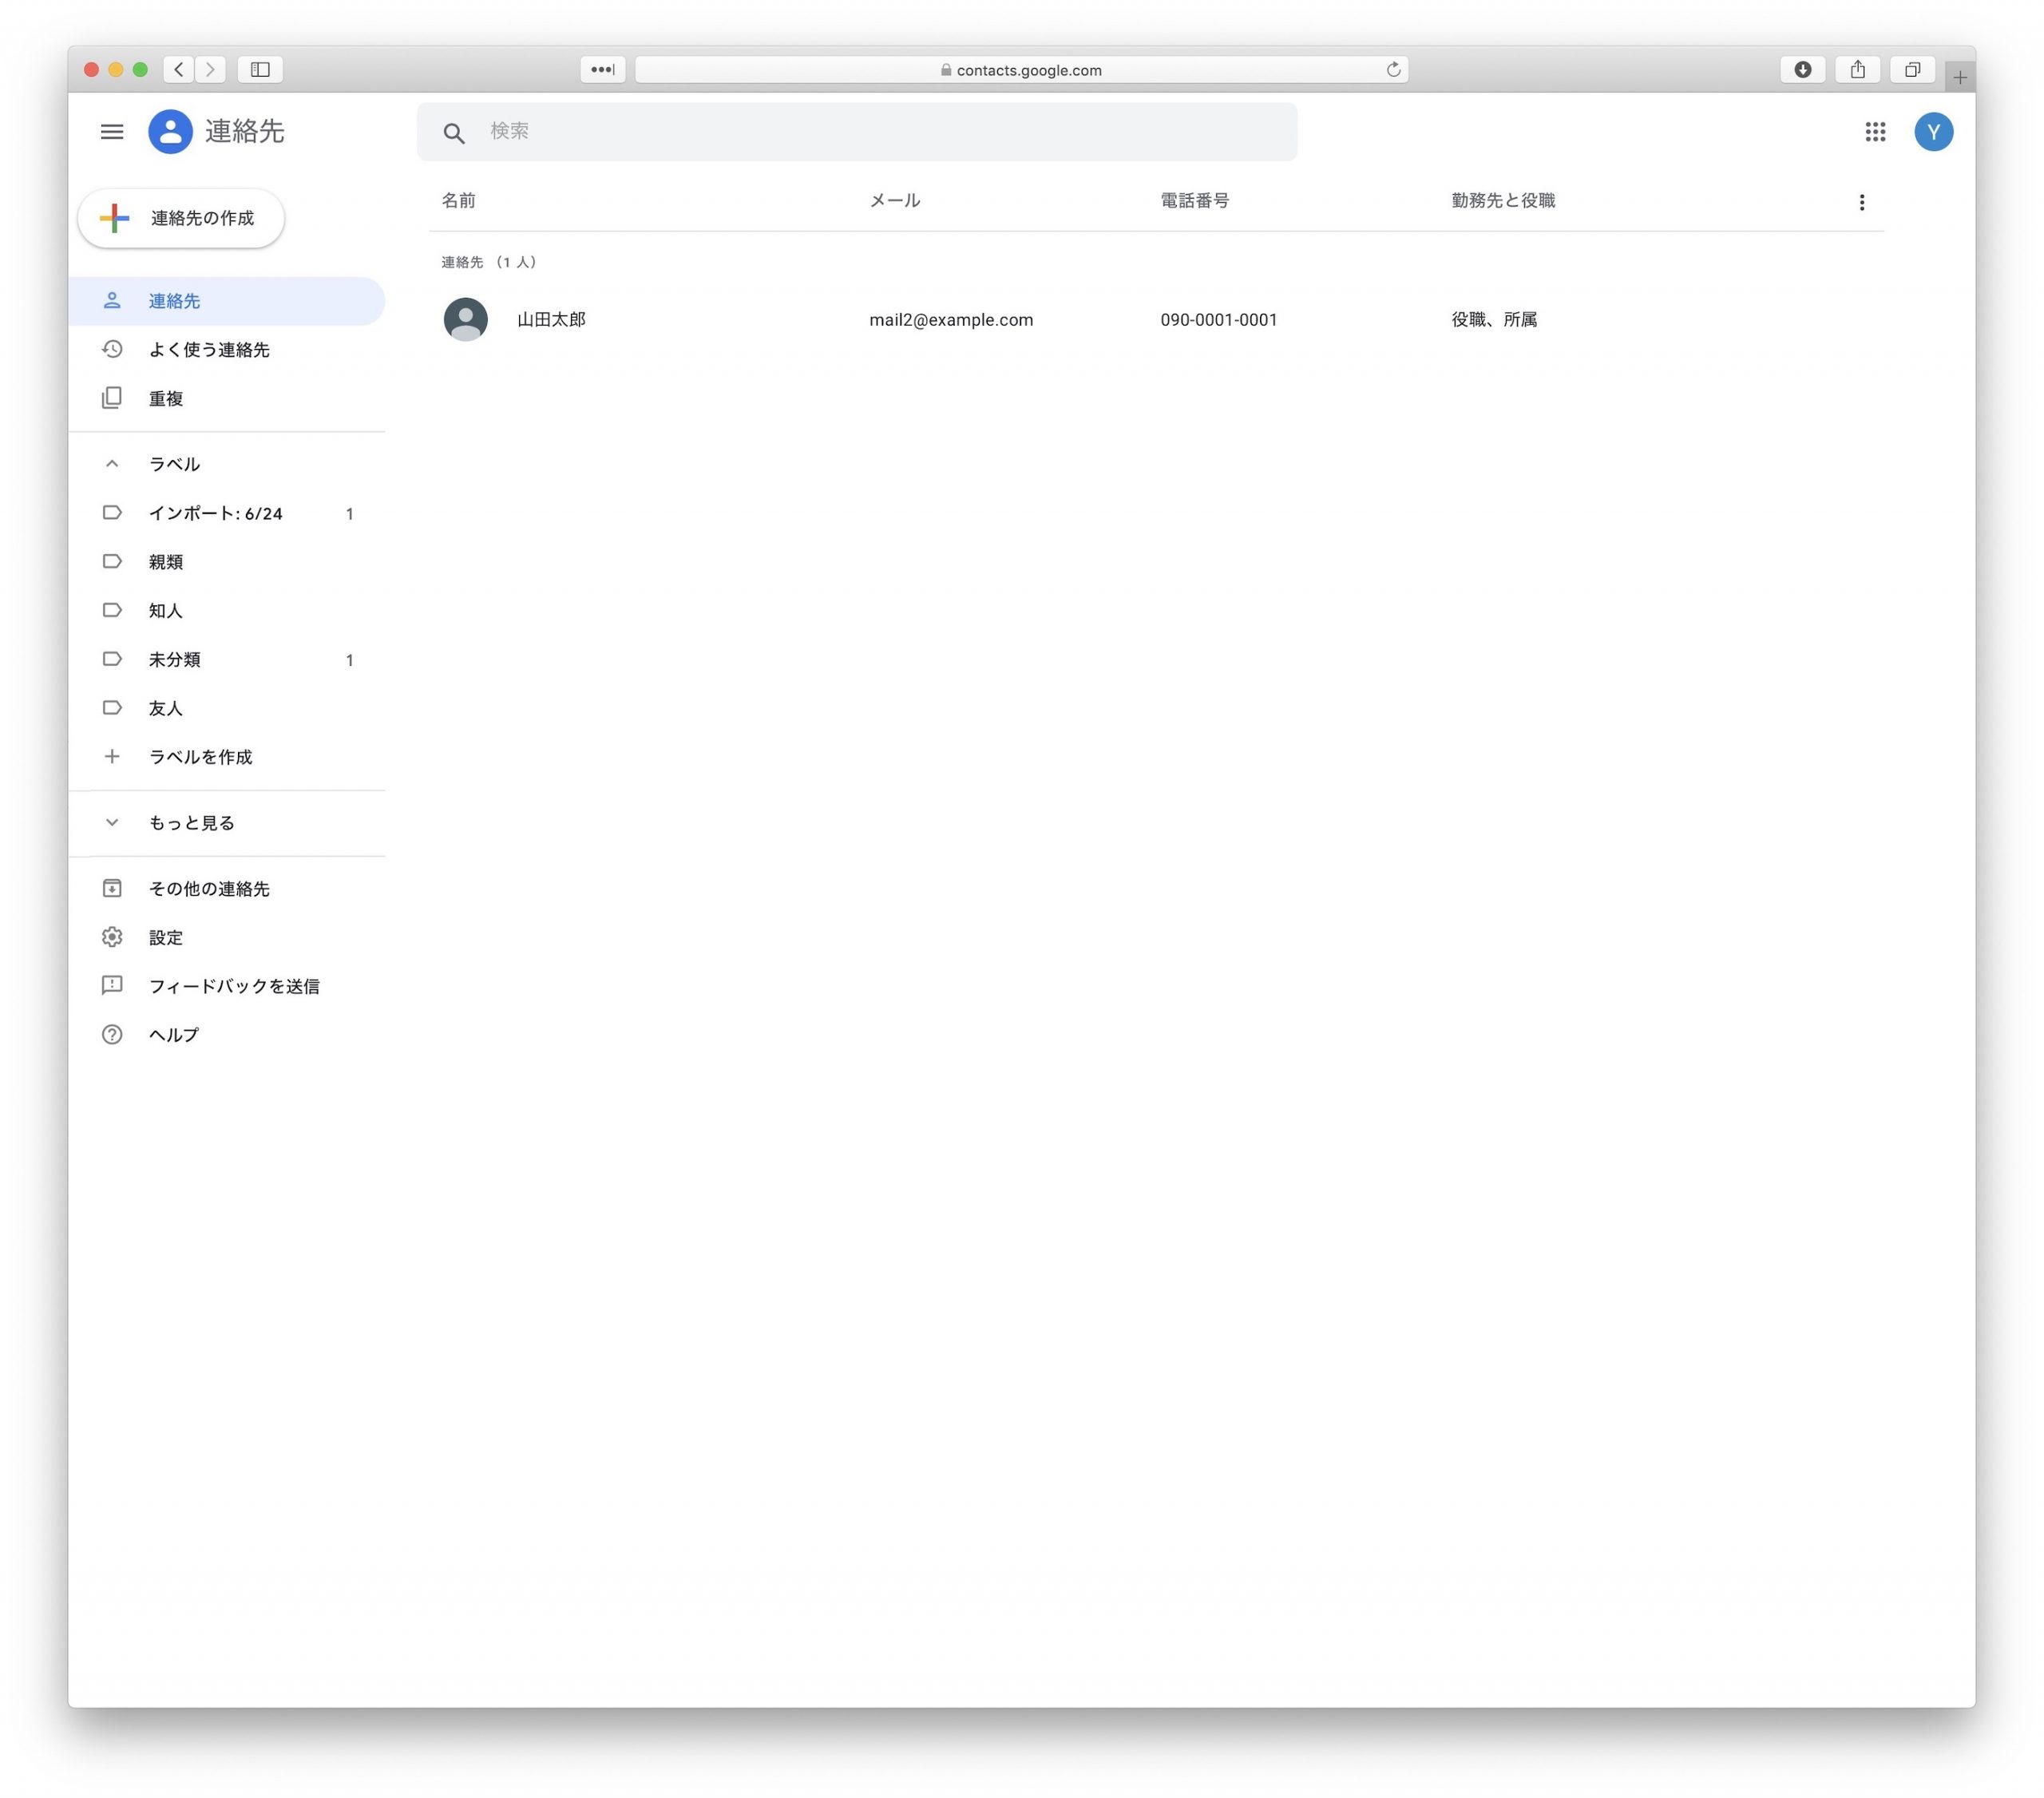Viewport: 2044px width, 1798px height.
Task: Open Help (ヘルプ) from the sidebar
Action: [x=173, y=1035]
